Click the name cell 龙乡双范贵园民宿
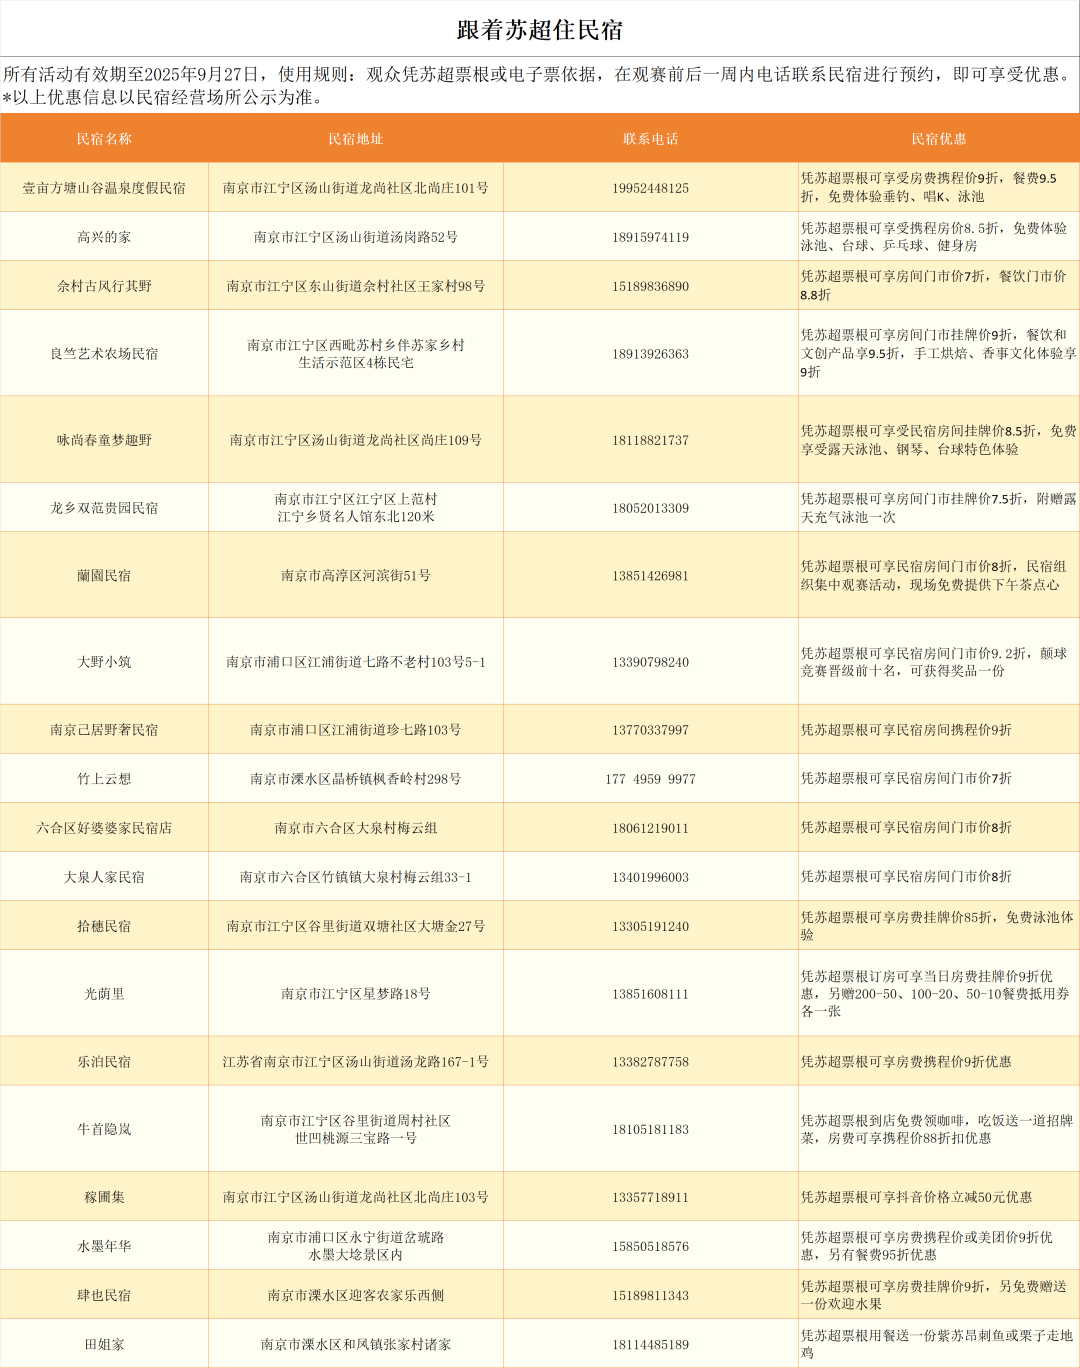Viewport: 1080px width, 1368px height. pos(104,508)
